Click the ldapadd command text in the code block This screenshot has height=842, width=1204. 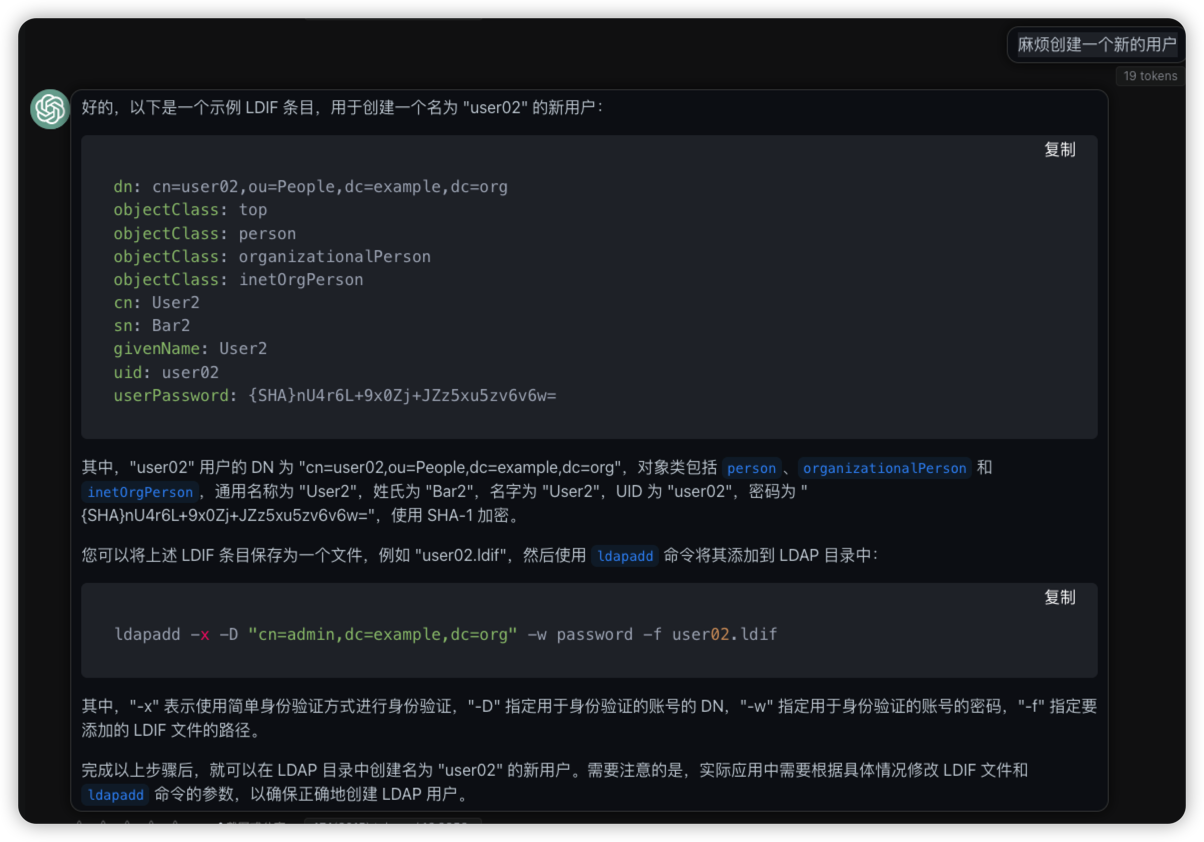click(x=445, y=635)
